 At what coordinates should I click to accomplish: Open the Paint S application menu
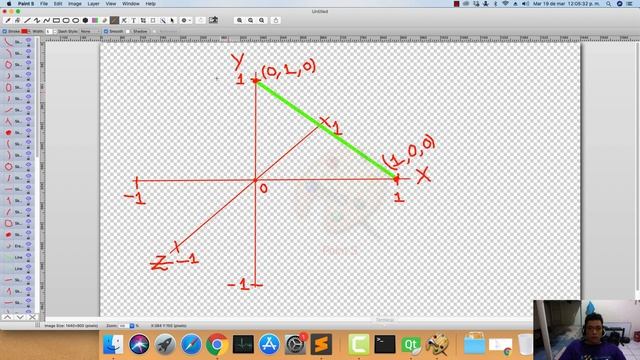[x=26, y=4]
